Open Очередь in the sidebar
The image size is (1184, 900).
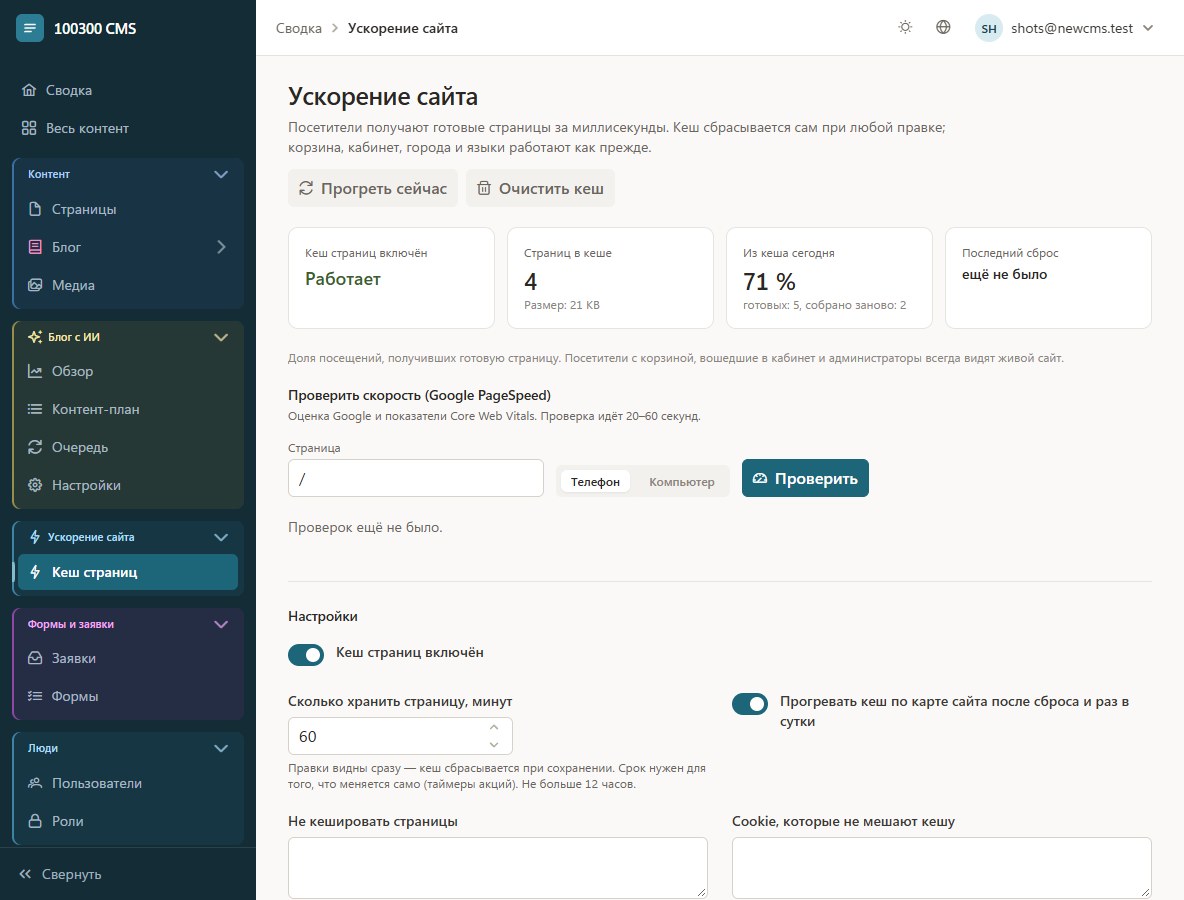(128, 447)
